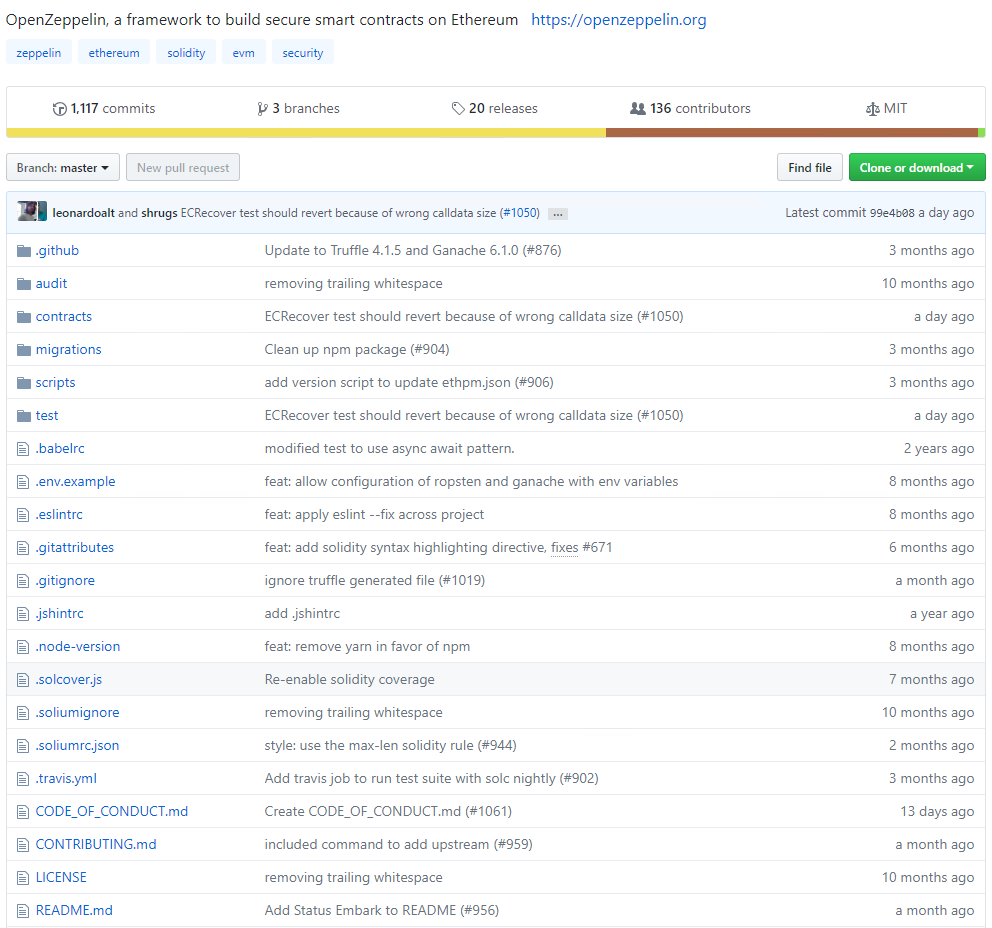
Task: Open the .soliumrc.json file
Action: [77, 746]
